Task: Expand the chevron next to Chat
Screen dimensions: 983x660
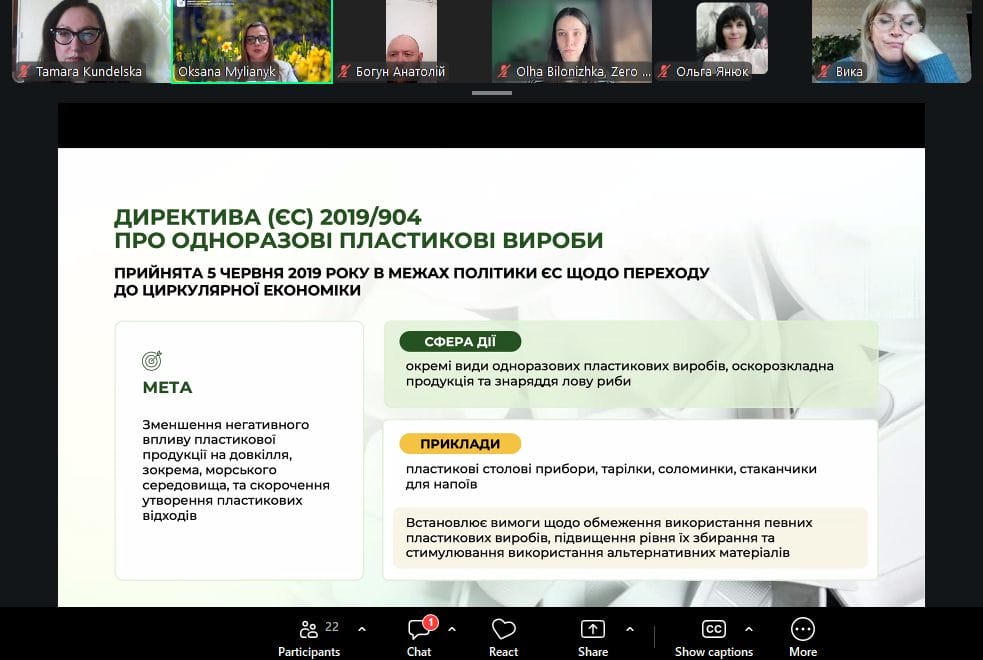Action: [452, 629]
